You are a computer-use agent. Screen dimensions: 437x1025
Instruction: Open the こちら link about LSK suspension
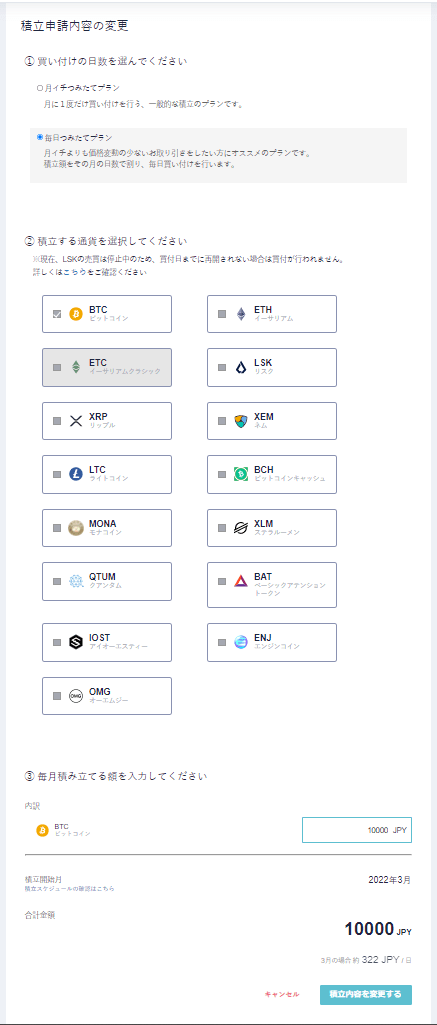[73, 273]
